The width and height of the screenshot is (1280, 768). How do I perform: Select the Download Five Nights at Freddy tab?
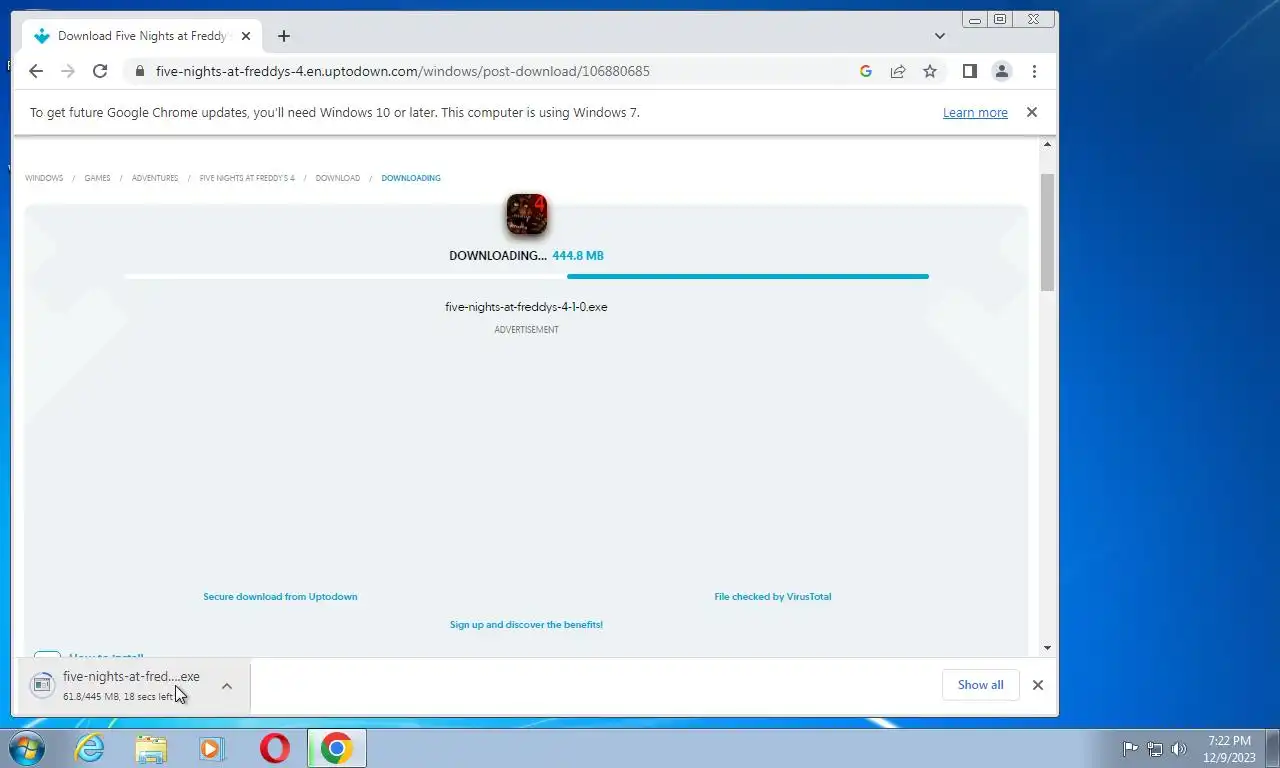click(x=143, y=36)
